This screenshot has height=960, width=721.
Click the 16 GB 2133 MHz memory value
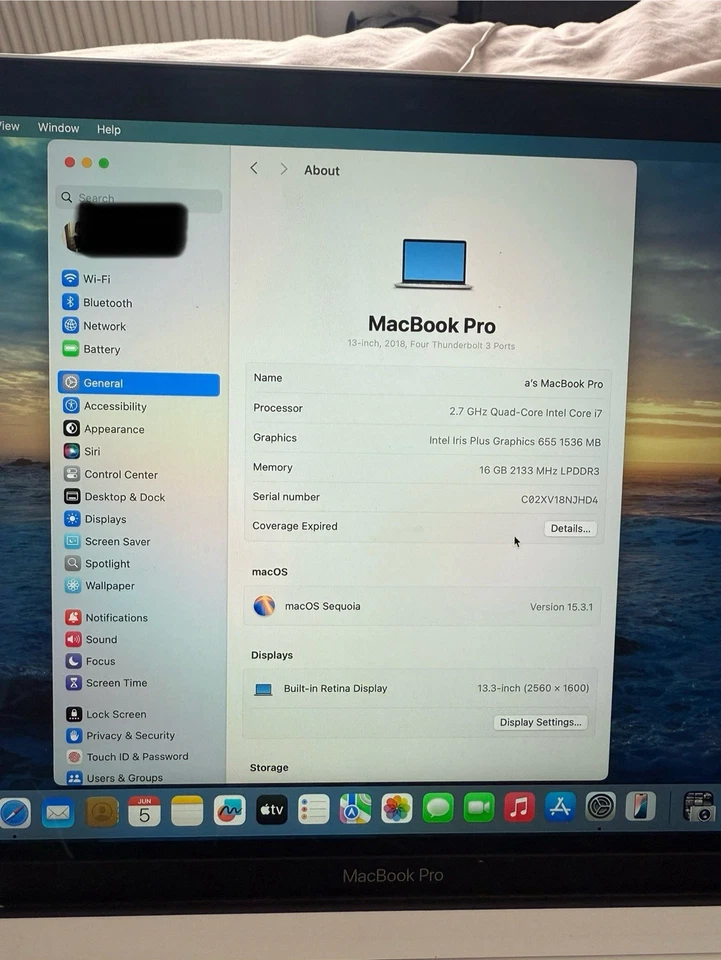point(539,470)
